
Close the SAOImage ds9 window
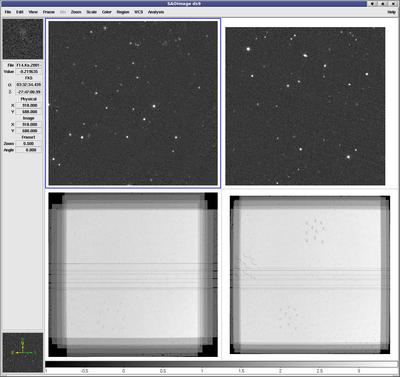[x=393, y=4]
